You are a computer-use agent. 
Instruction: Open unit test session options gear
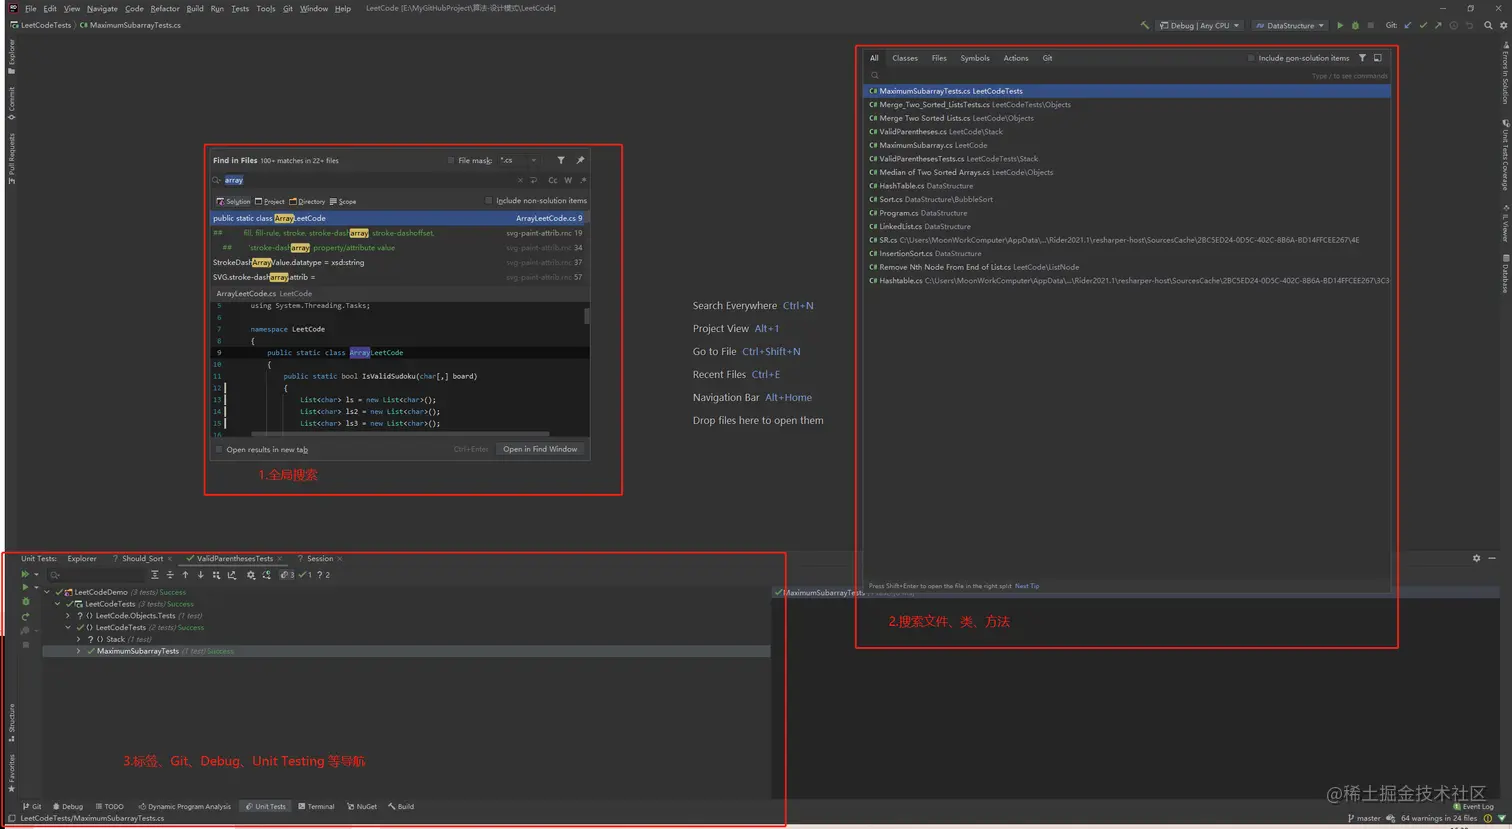tap(251, 575)
